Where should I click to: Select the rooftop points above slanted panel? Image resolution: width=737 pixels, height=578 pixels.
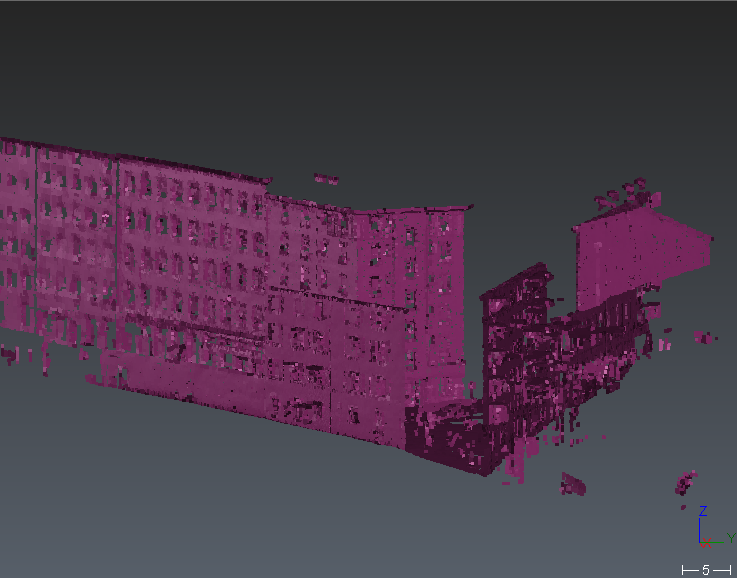(625, 194)
